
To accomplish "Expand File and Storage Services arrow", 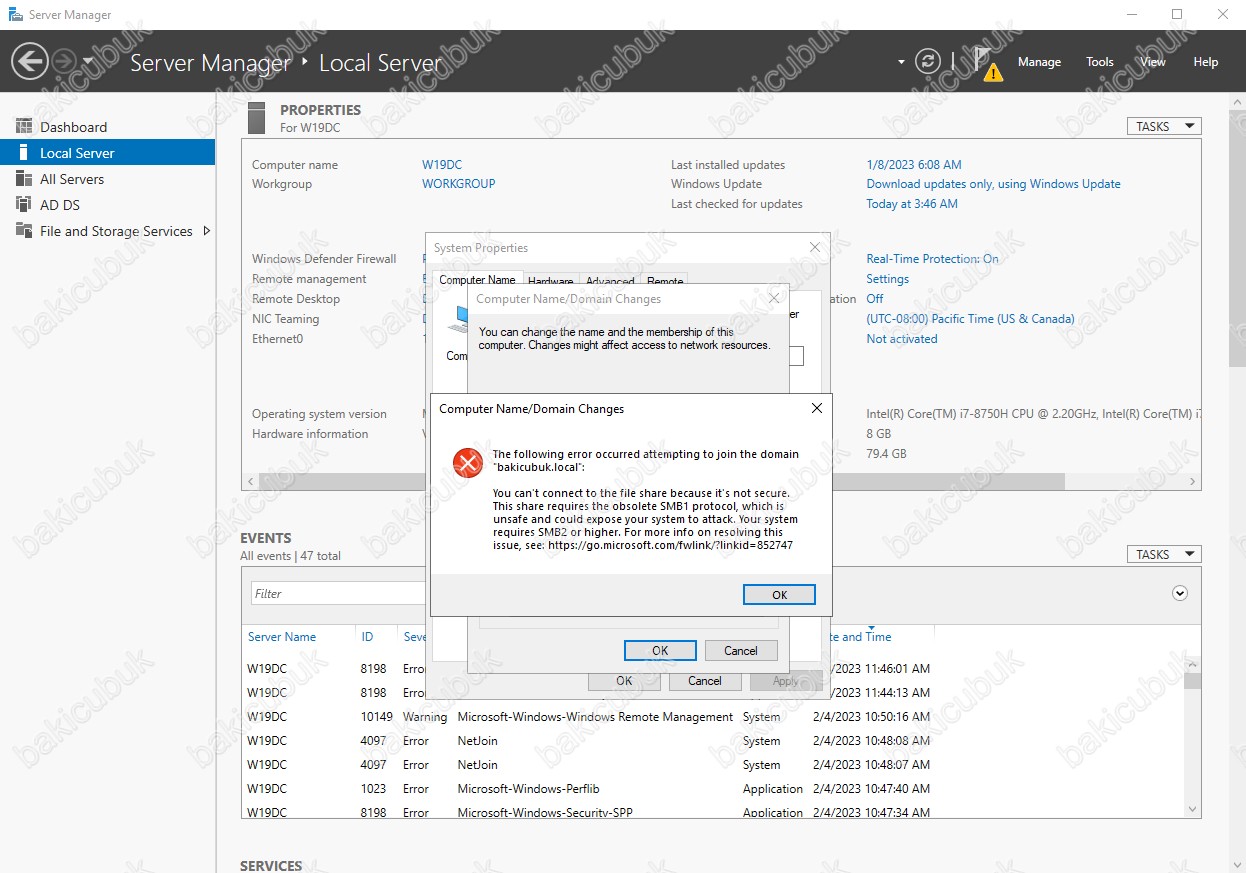I will click(x=207, y=231).
